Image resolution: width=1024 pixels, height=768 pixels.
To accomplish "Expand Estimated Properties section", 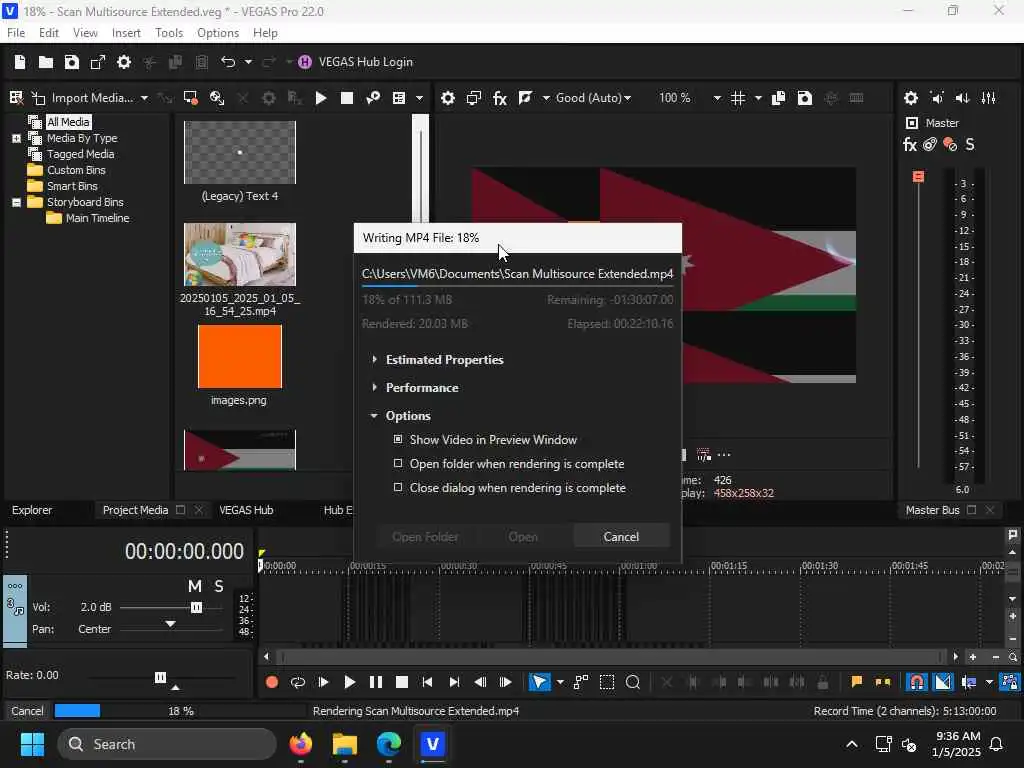I will pos(374,360).
